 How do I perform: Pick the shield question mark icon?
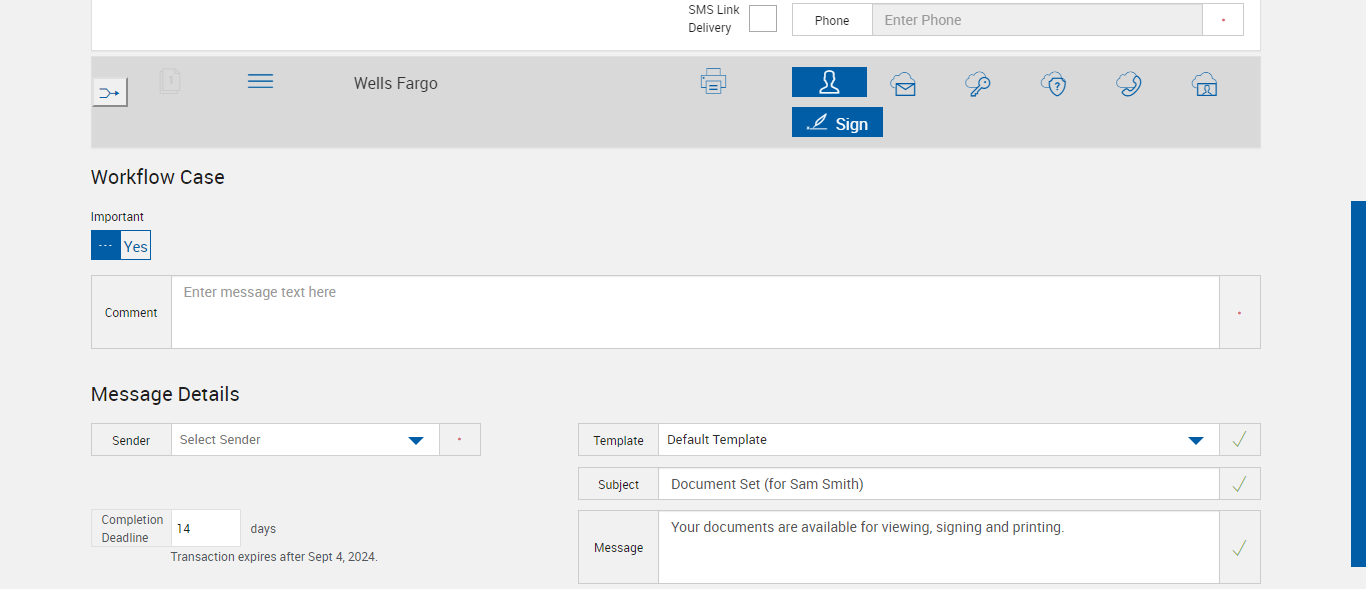1053,84
